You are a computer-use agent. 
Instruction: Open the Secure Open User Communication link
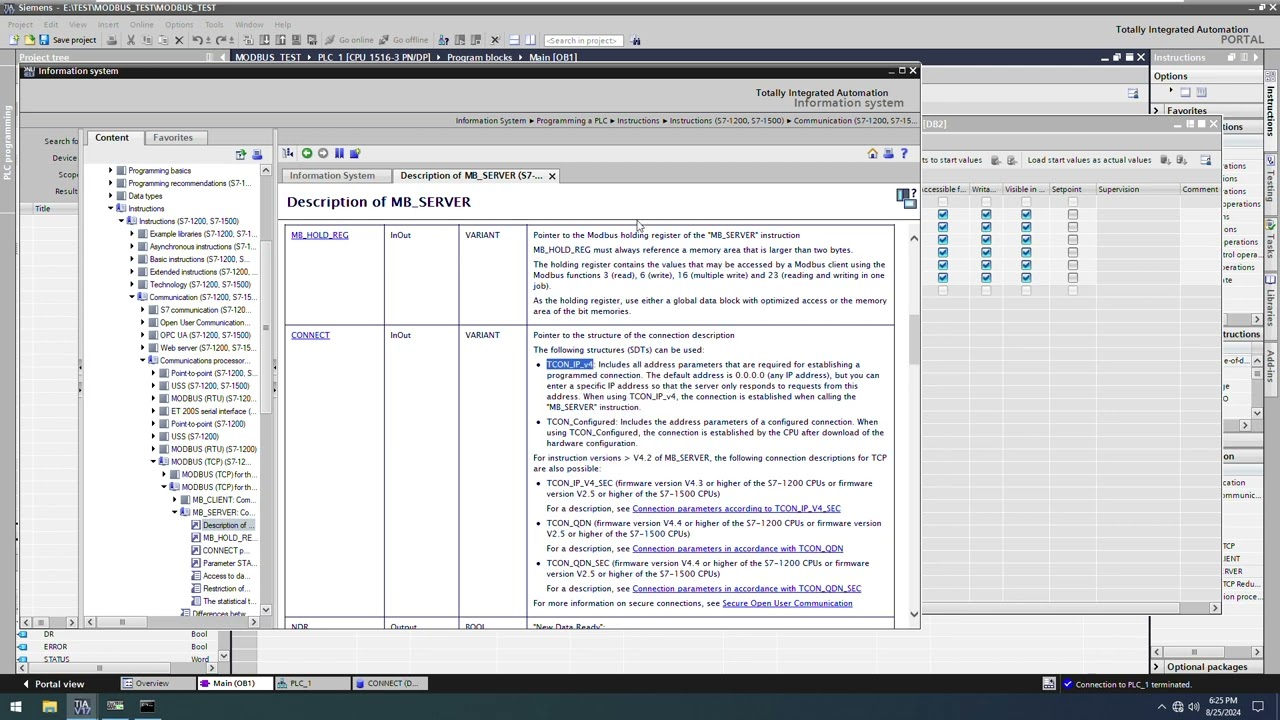pos(787,604)
